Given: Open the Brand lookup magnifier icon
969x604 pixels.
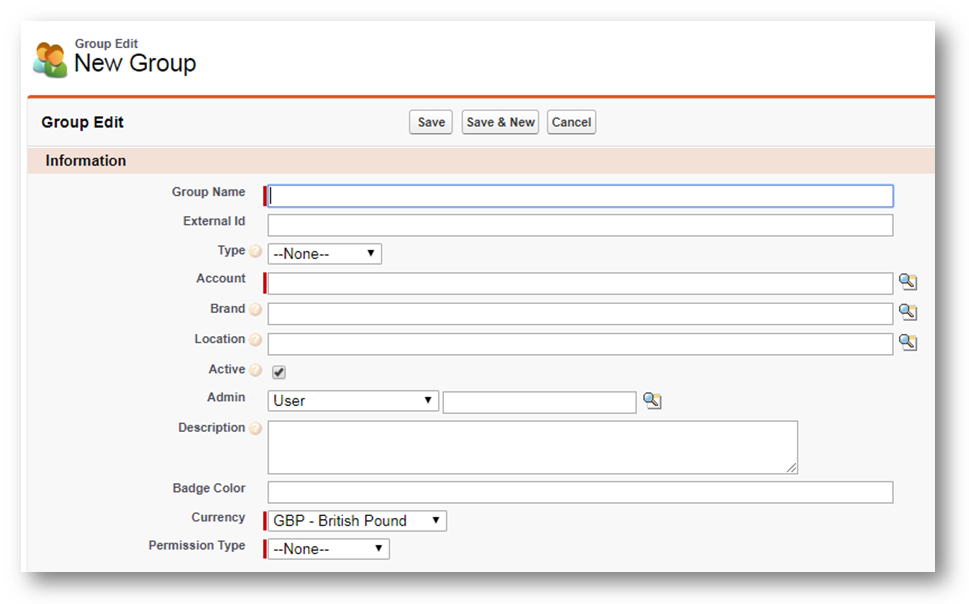Looking at the screenshot, I should (x=907, y=313).
